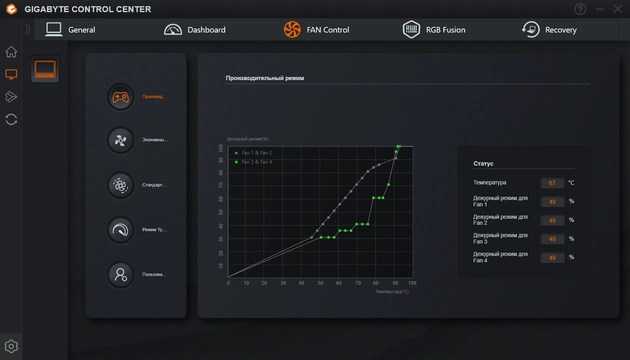Viewport: 630px width, 360px height.
Task: Toggle Fan 3 & Fan 4 legend entry
Action: tap(253, 162)
